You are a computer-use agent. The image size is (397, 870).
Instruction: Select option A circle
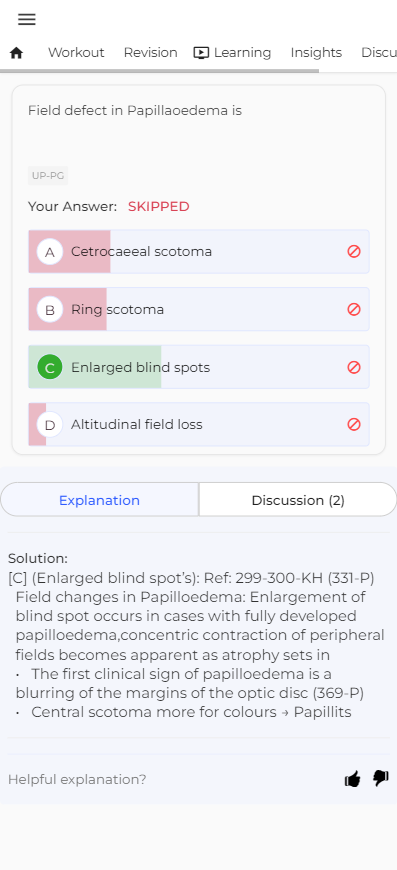[50, 252]
